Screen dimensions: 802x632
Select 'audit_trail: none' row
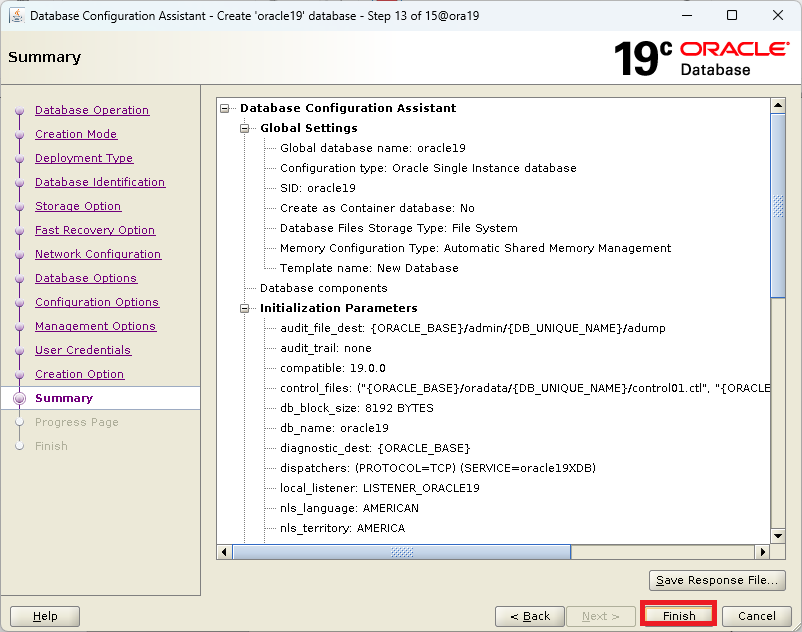tap(325, 348)
